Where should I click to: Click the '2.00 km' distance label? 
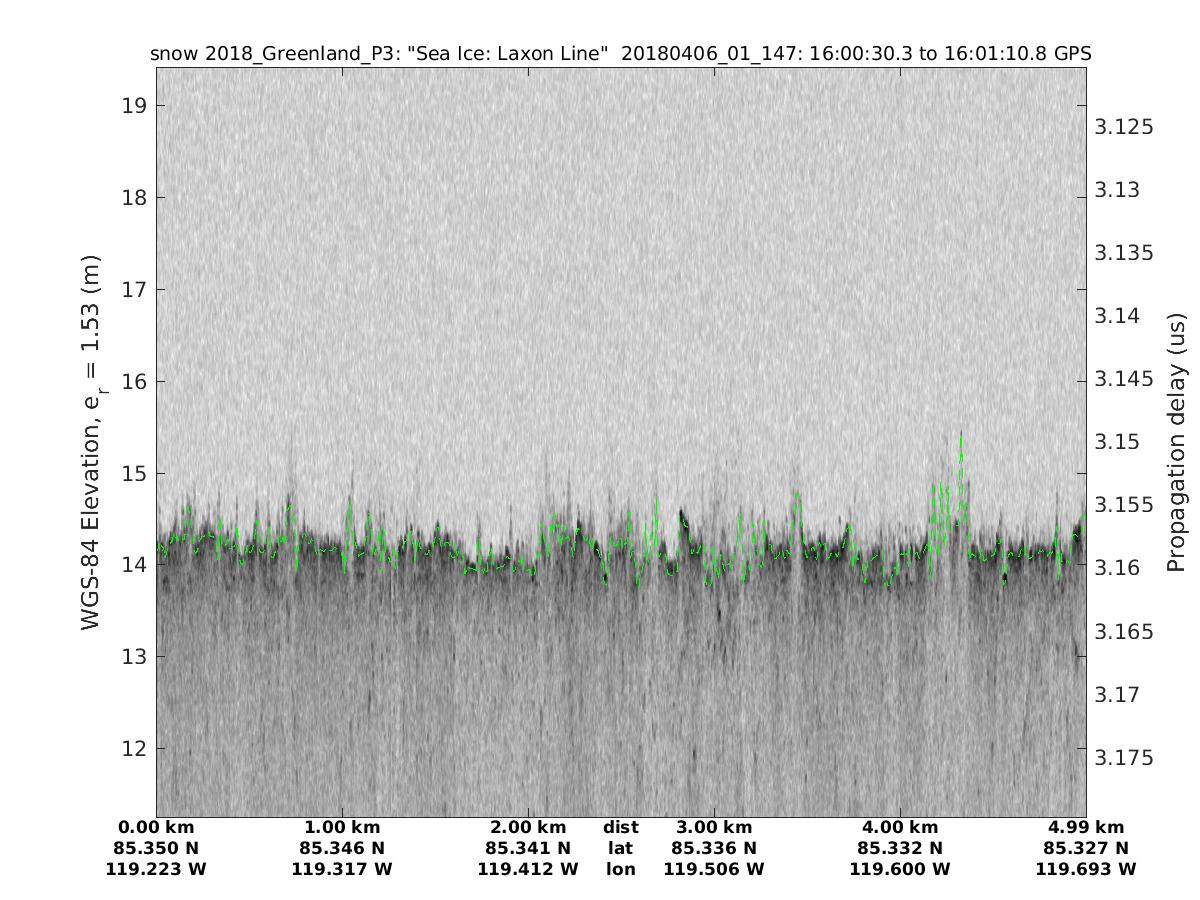pyautogui.click(x=528, y=827)
